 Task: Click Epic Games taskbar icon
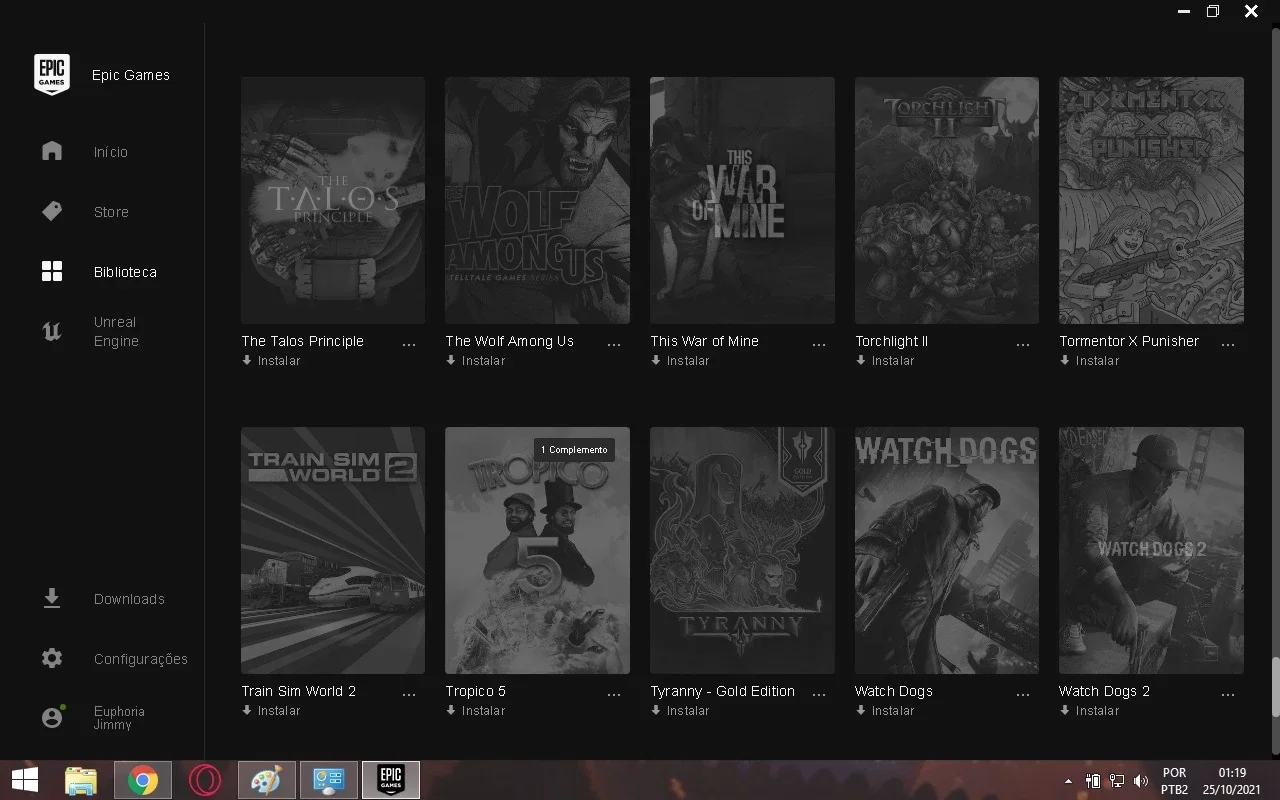point(390,780)
